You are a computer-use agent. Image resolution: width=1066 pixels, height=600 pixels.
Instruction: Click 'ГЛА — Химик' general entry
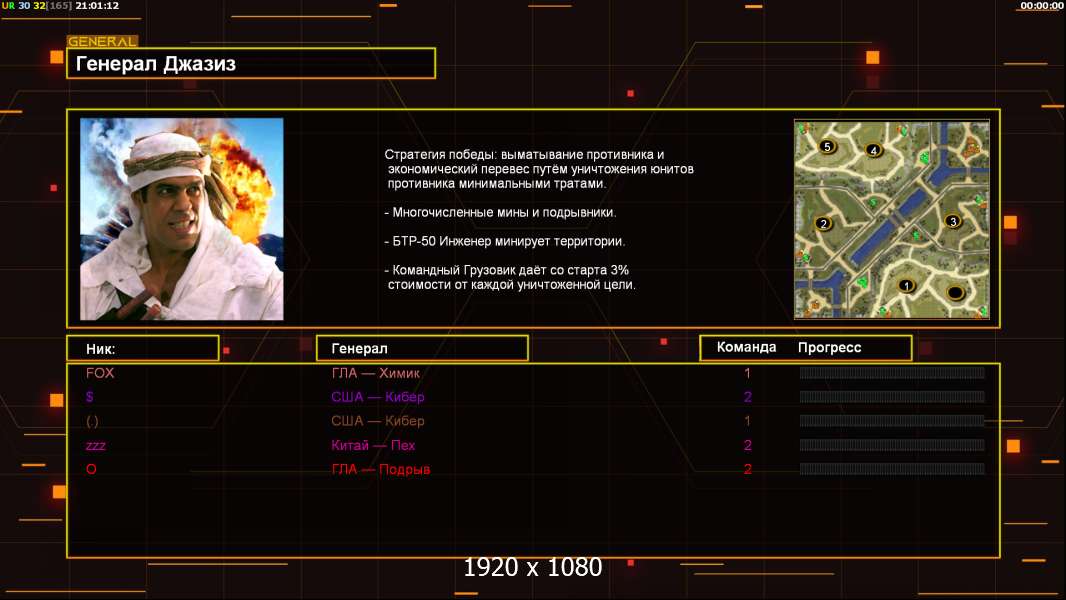coord(375,373)
